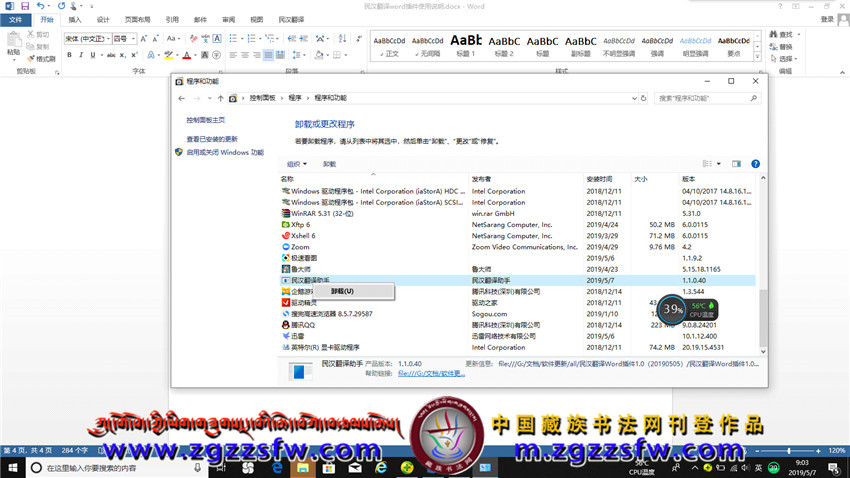Click the clear formatting eraser icon
Screen dimensions: 850x478
pos(194,38)
